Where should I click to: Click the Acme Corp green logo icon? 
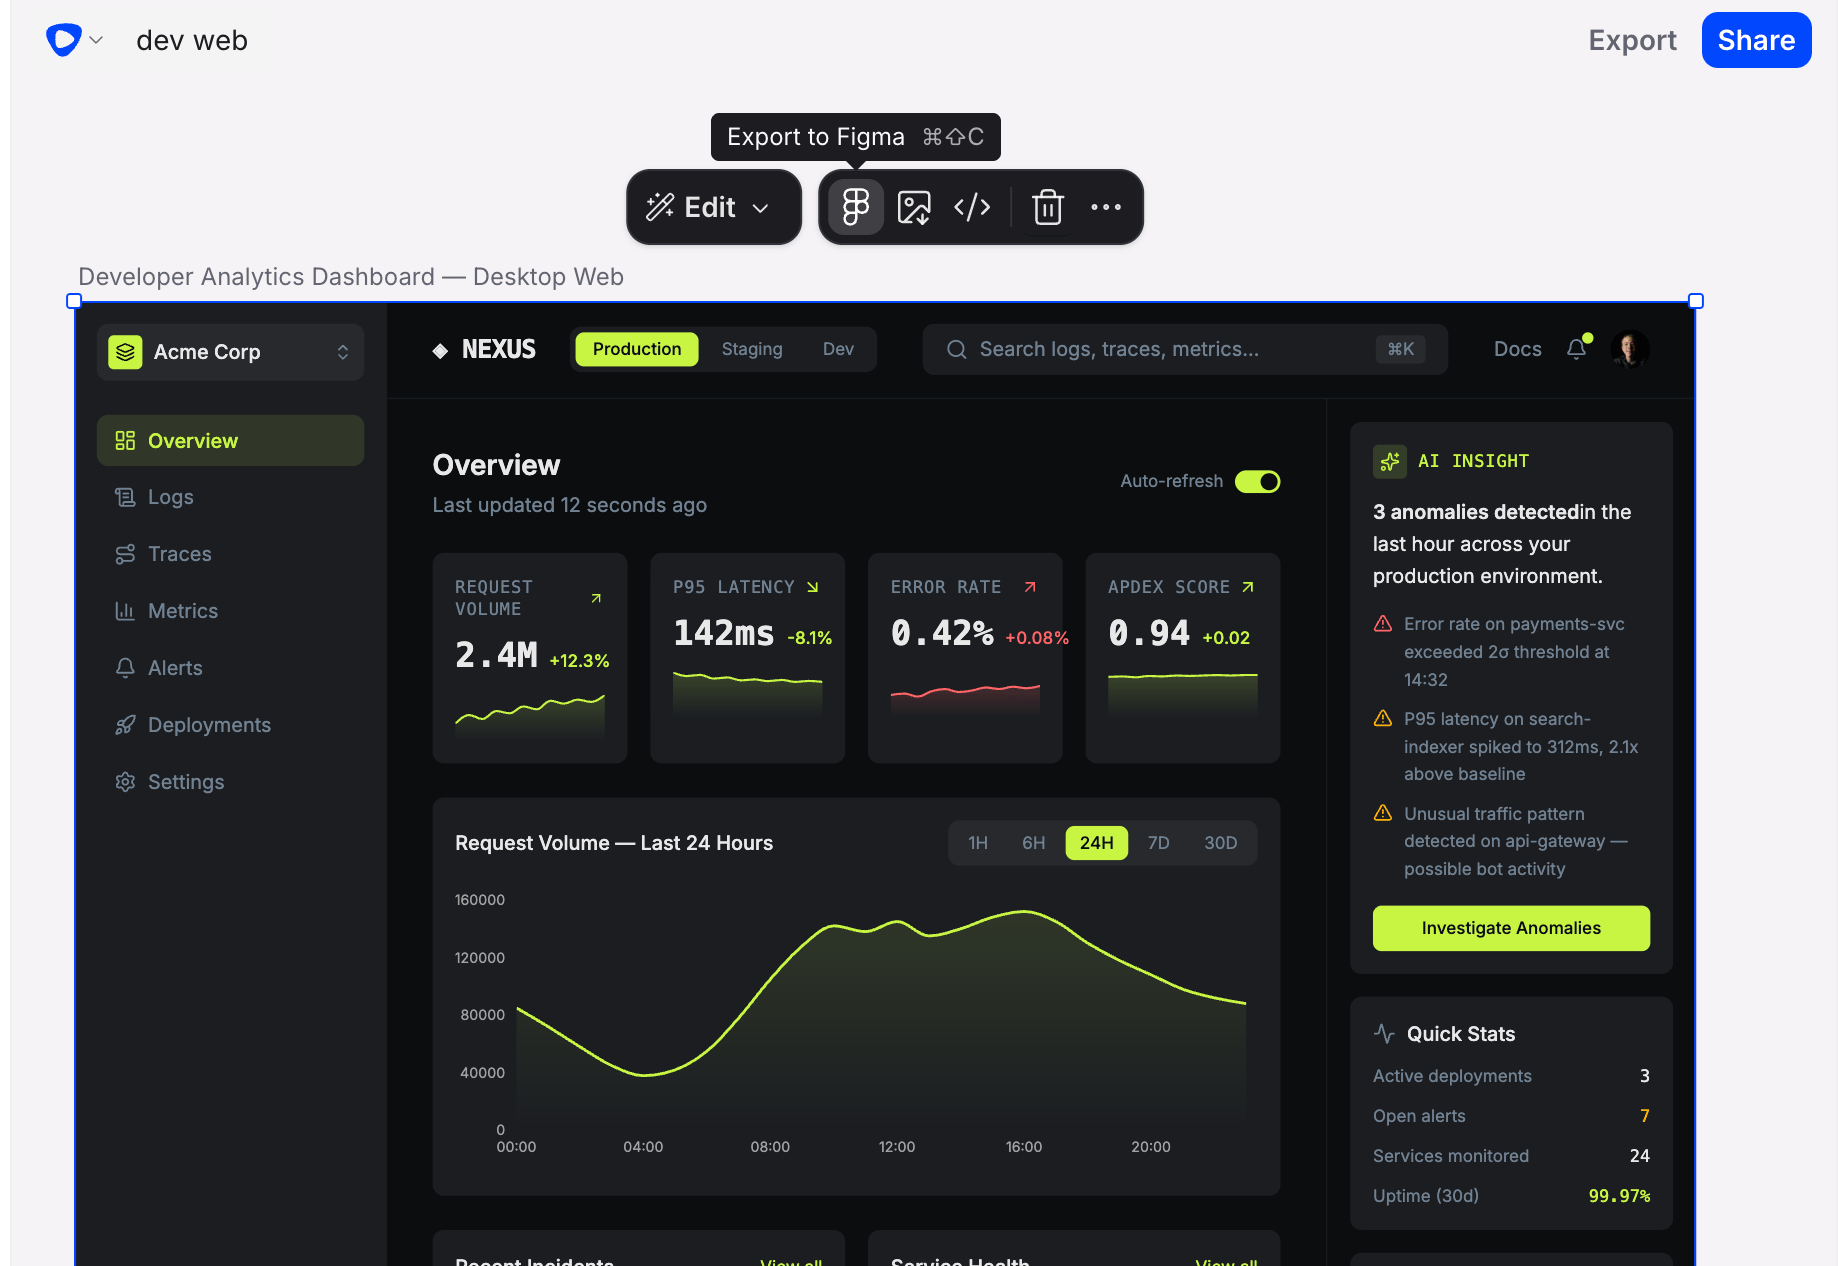tap(125, 352)
